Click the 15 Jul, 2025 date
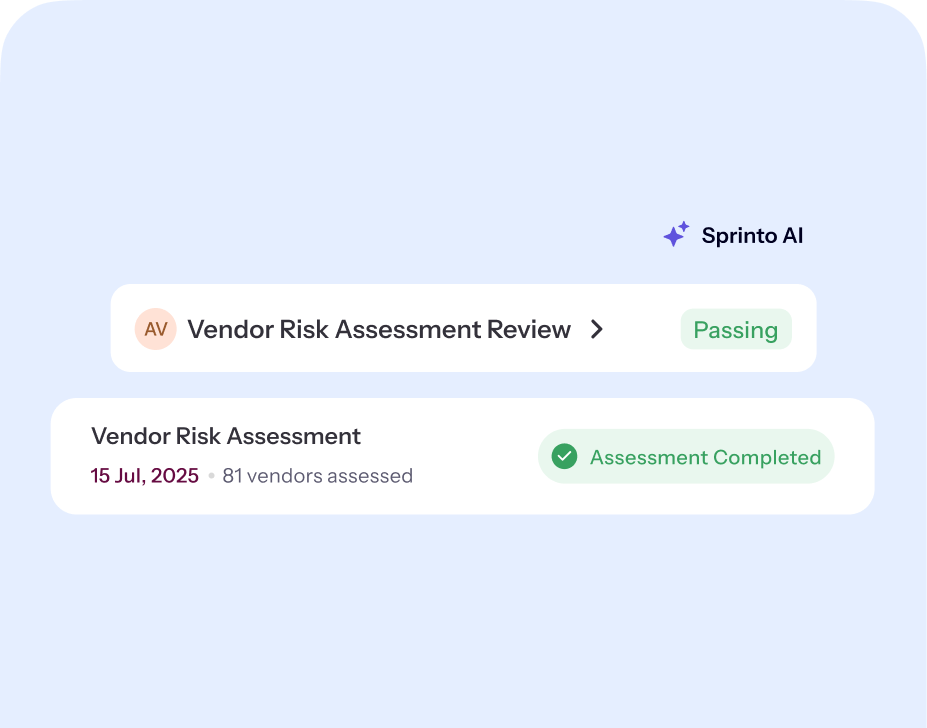 [145, 476]
